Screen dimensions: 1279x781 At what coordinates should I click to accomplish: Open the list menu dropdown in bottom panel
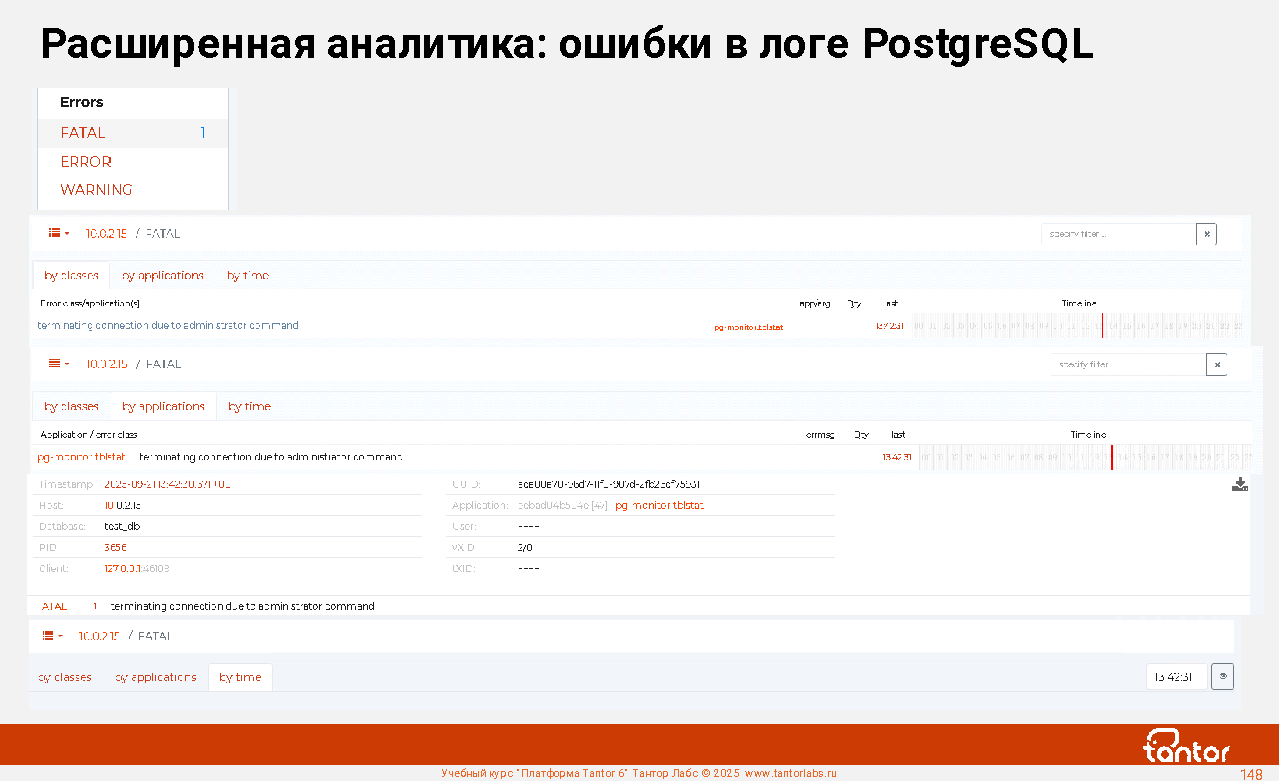pyautogui.click(x=52, y=636)
